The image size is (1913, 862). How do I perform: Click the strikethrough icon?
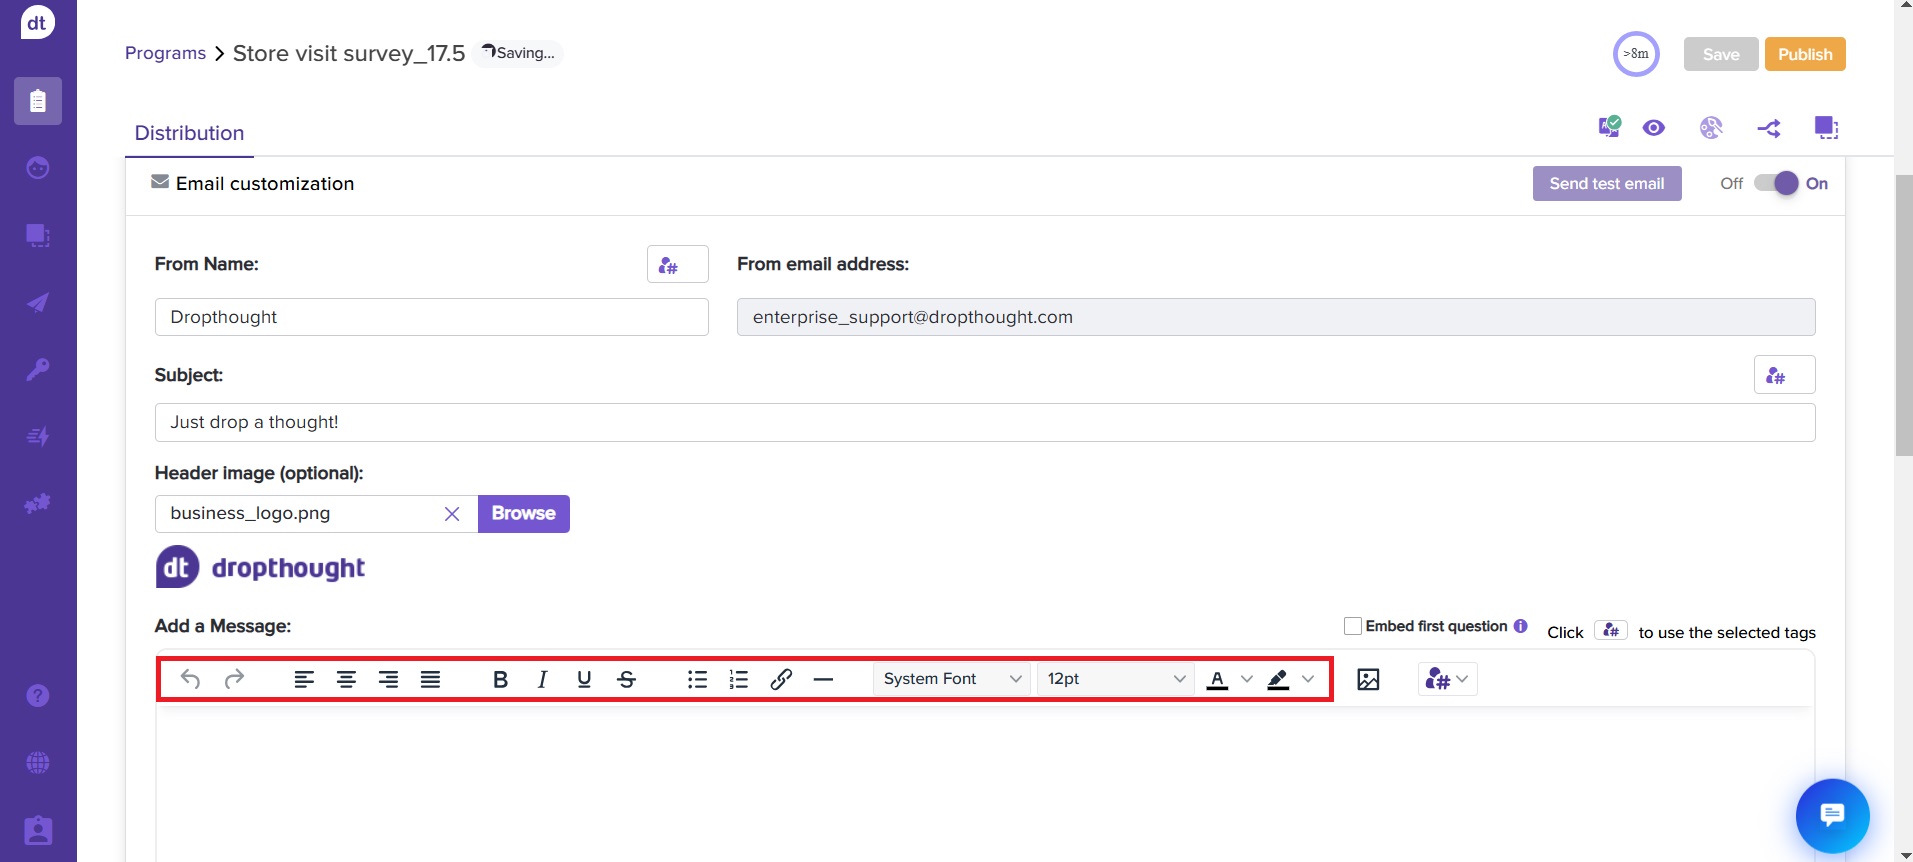627,680
